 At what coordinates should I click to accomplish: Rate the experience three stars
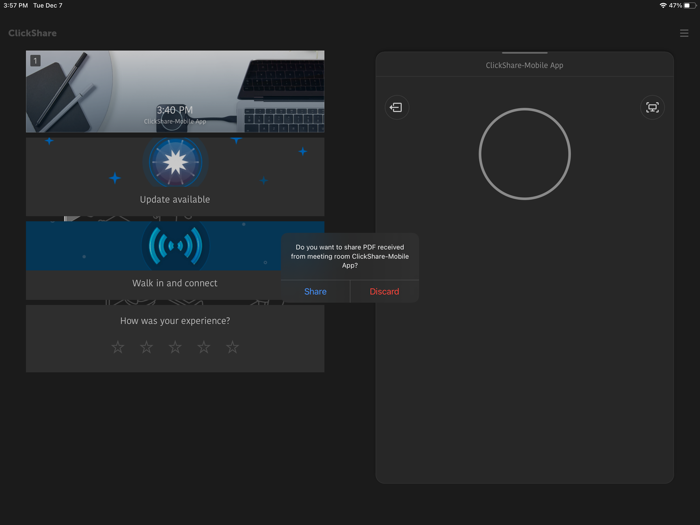pos(175,347)
